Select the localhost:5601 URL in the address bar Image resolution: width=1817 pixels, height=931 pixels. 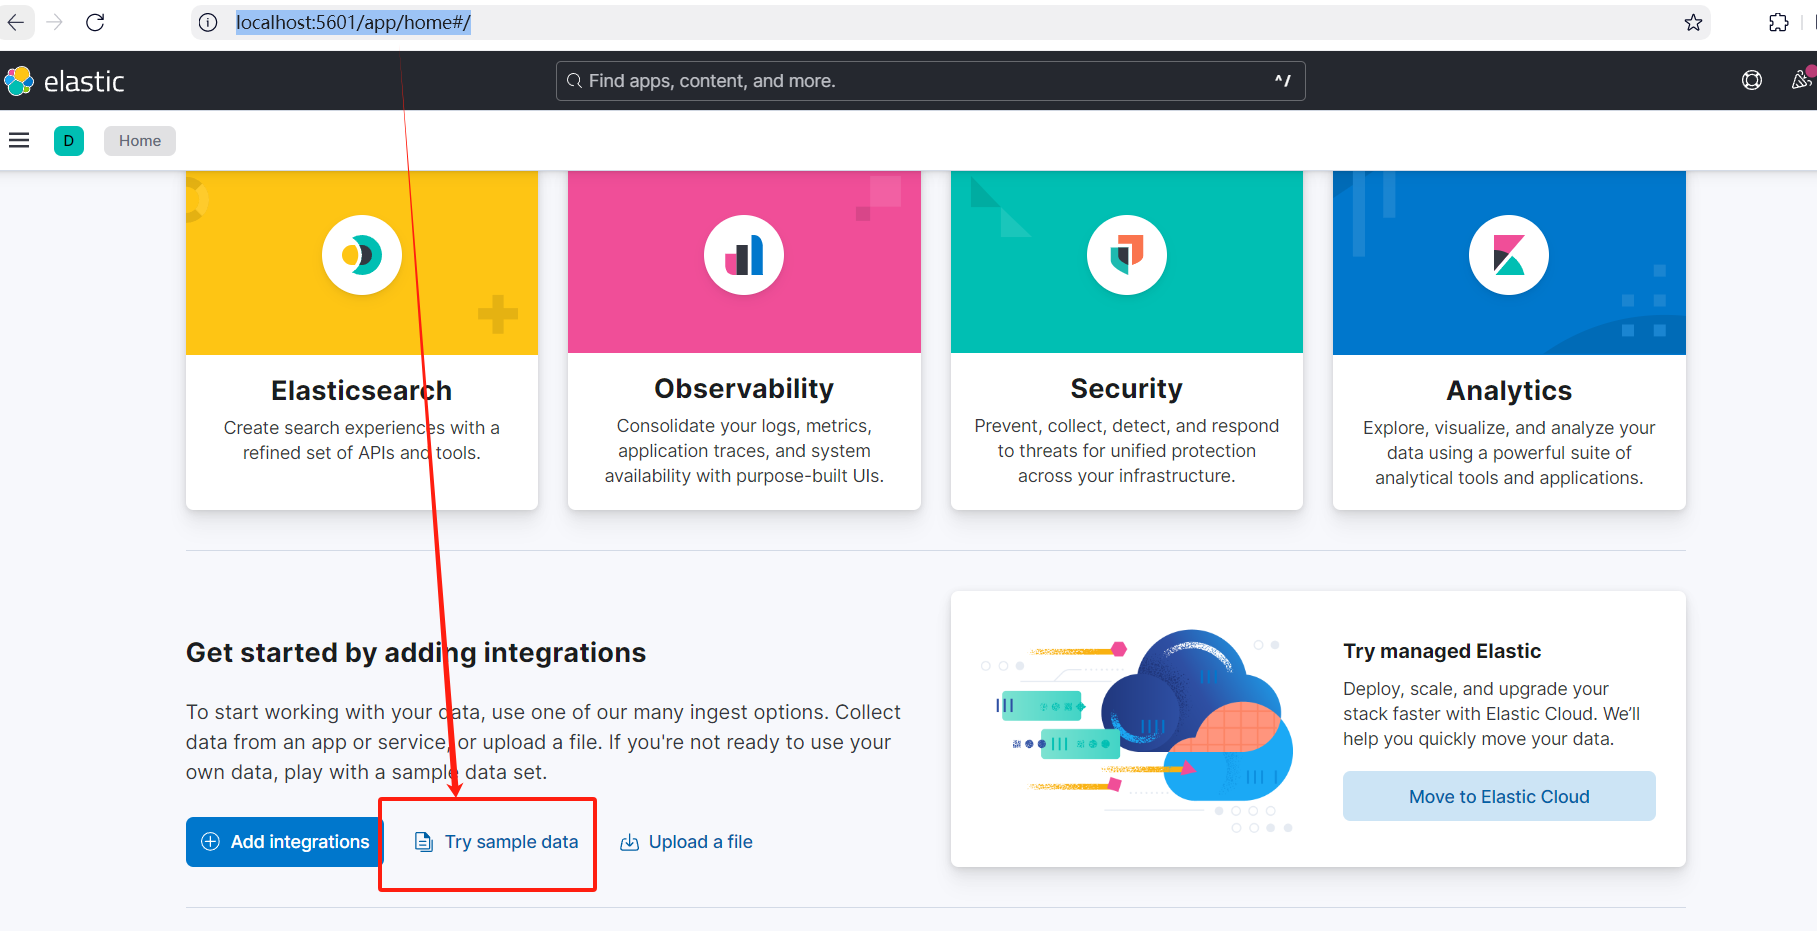click(x=353, y=22)
